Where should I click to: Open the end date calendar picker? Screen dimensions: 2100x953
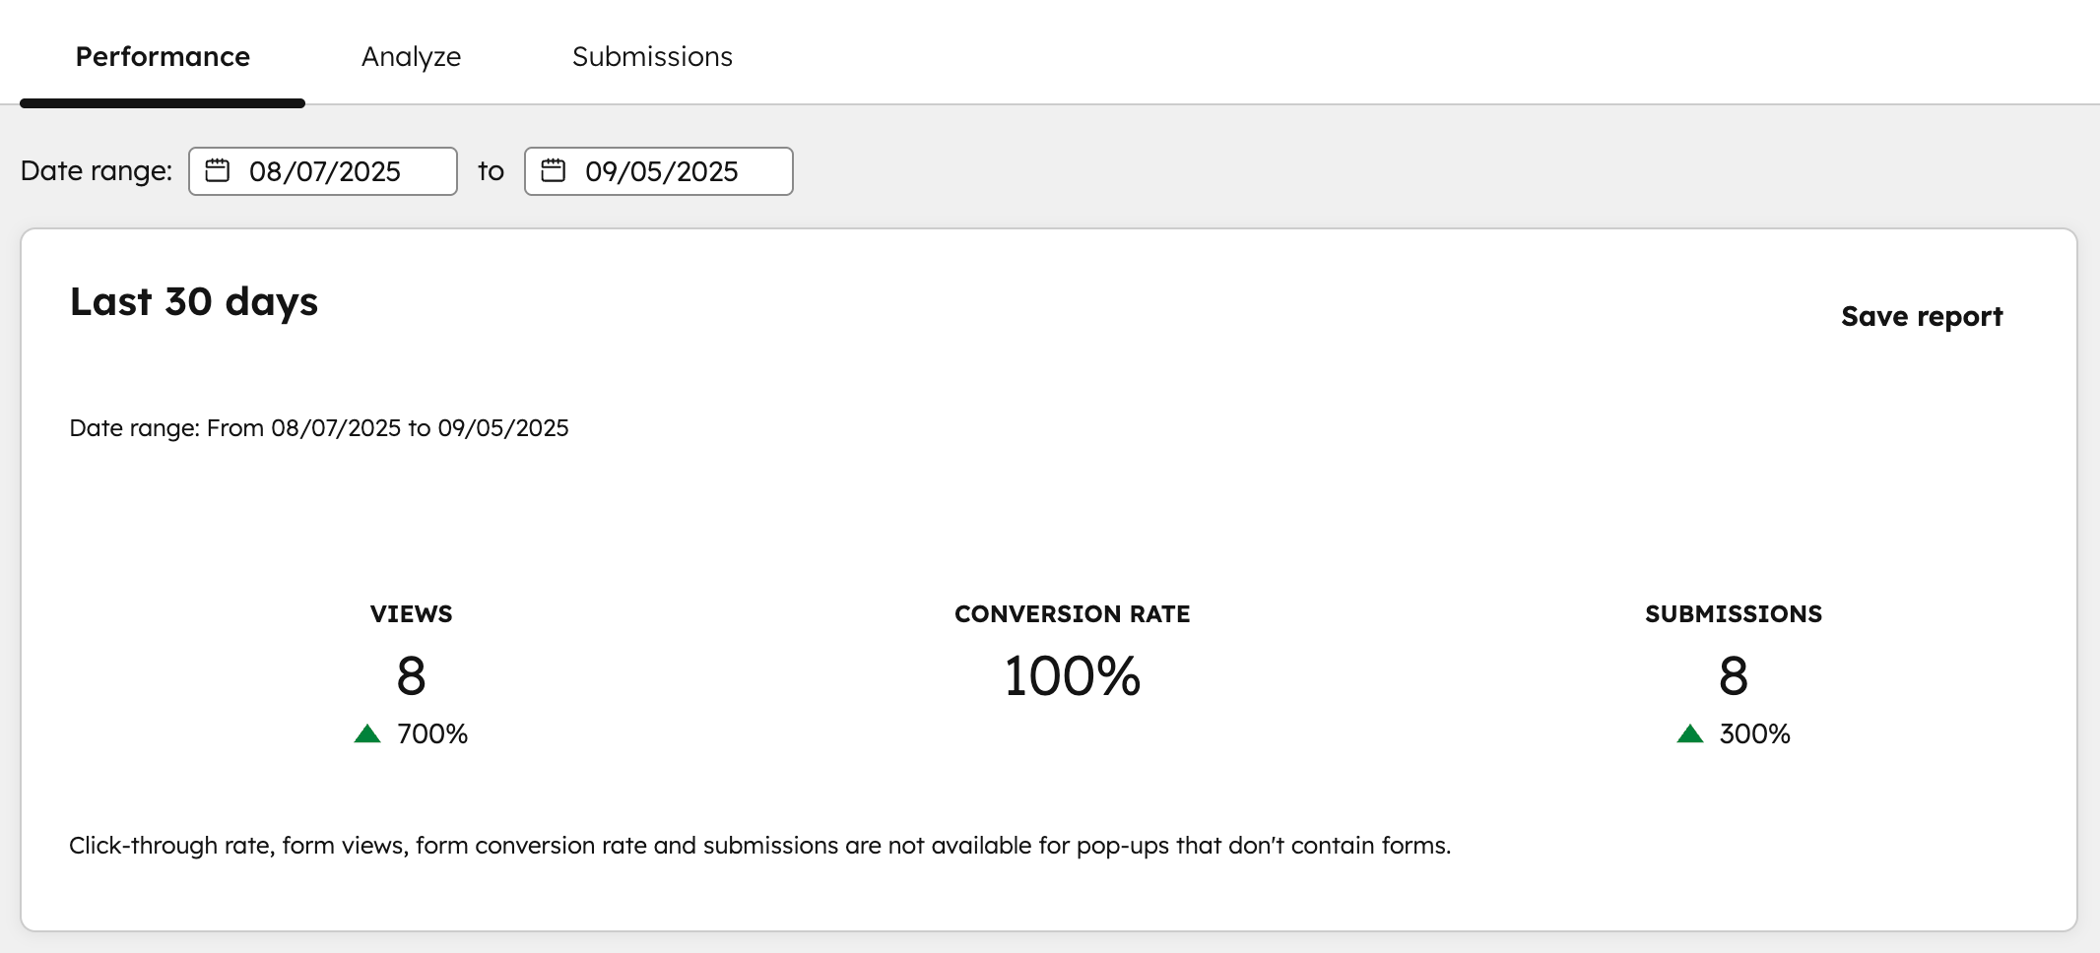tap(553, 170)
